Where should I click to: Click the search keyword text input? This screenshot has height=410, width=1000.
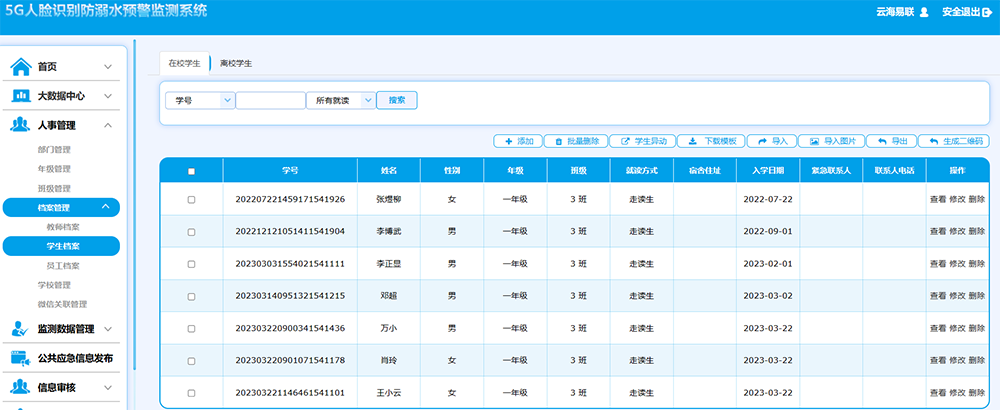[270, 100]
